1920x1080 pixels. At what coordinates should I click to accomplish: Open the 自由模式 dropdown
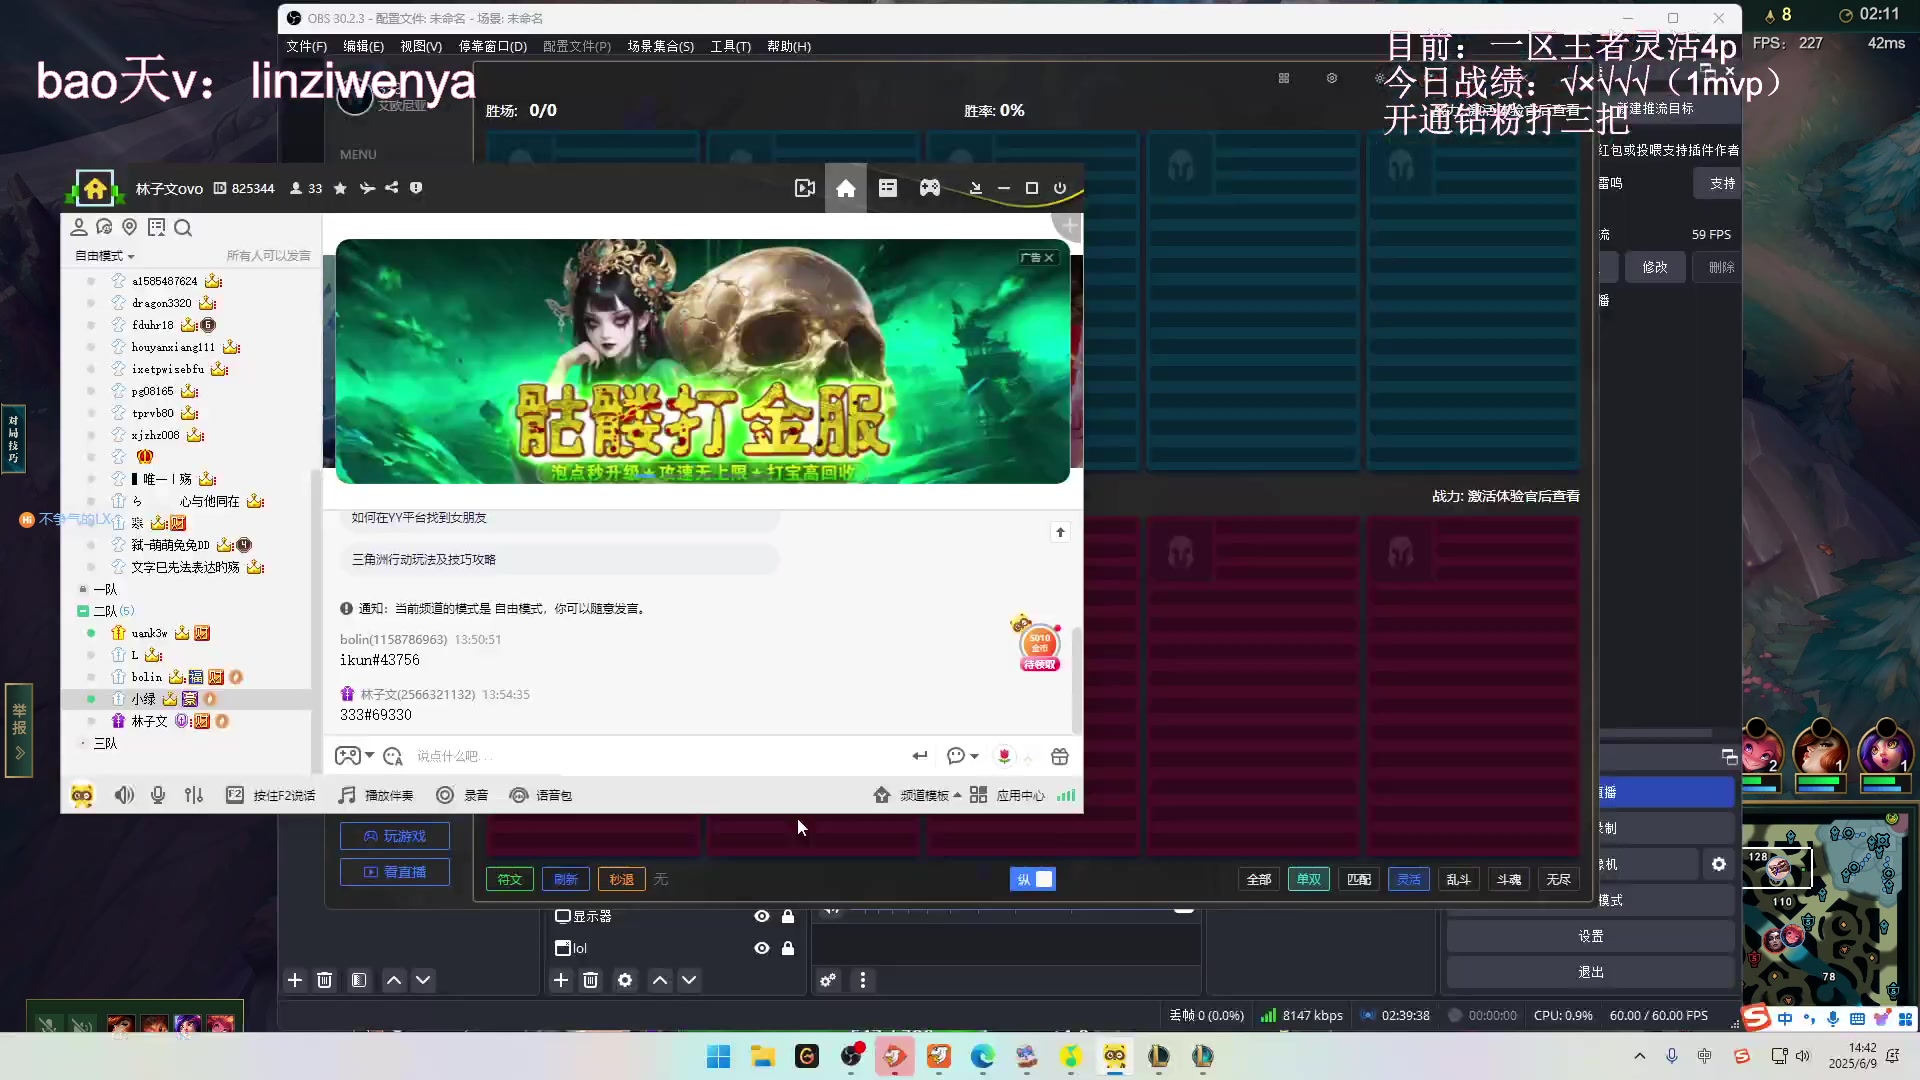[x=105, y=256]
